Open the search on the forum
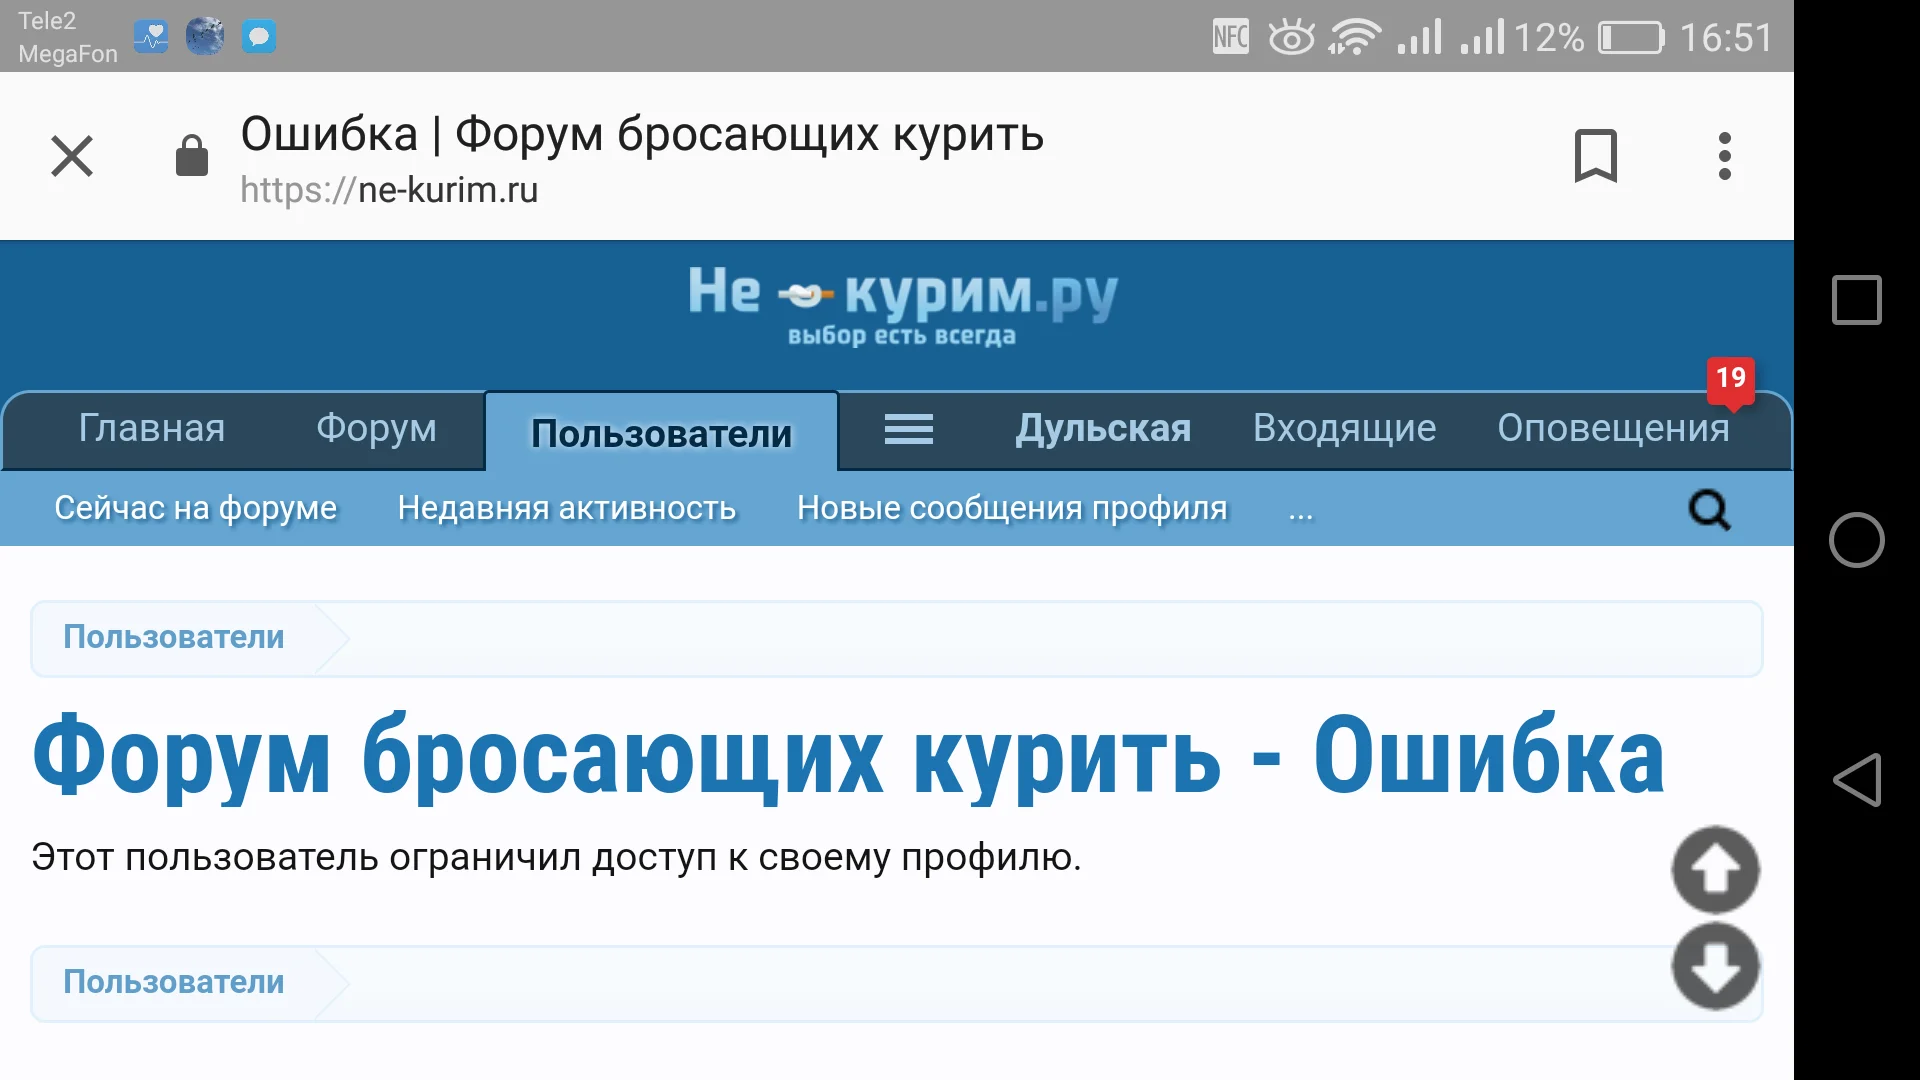This screenshot has height=1080, width=1920. pyautogui.click(x=1710, y=509)
